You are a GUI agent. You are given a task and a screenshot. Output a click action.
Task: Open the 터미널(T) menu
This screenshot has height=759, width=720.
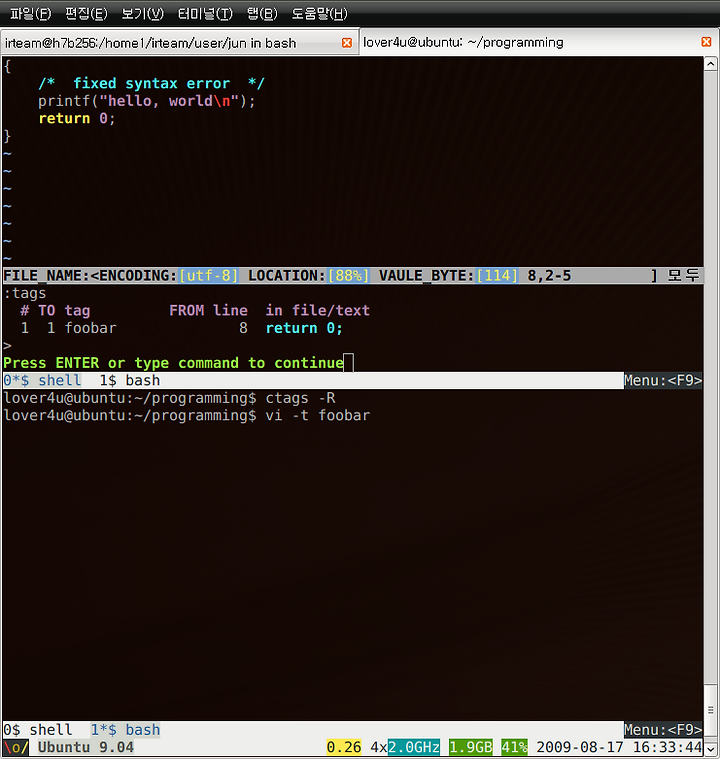tap(205, 14)
